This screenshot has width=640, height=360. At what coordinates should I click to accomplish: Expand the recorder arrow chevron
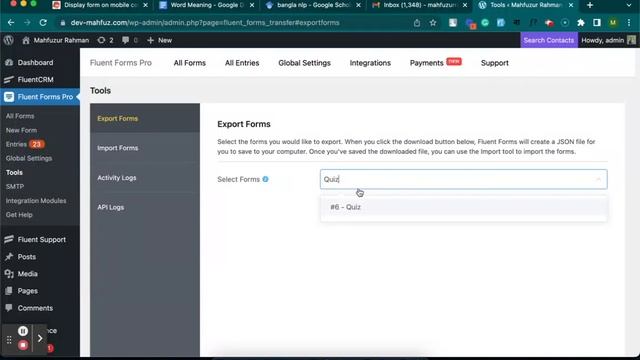40,338
